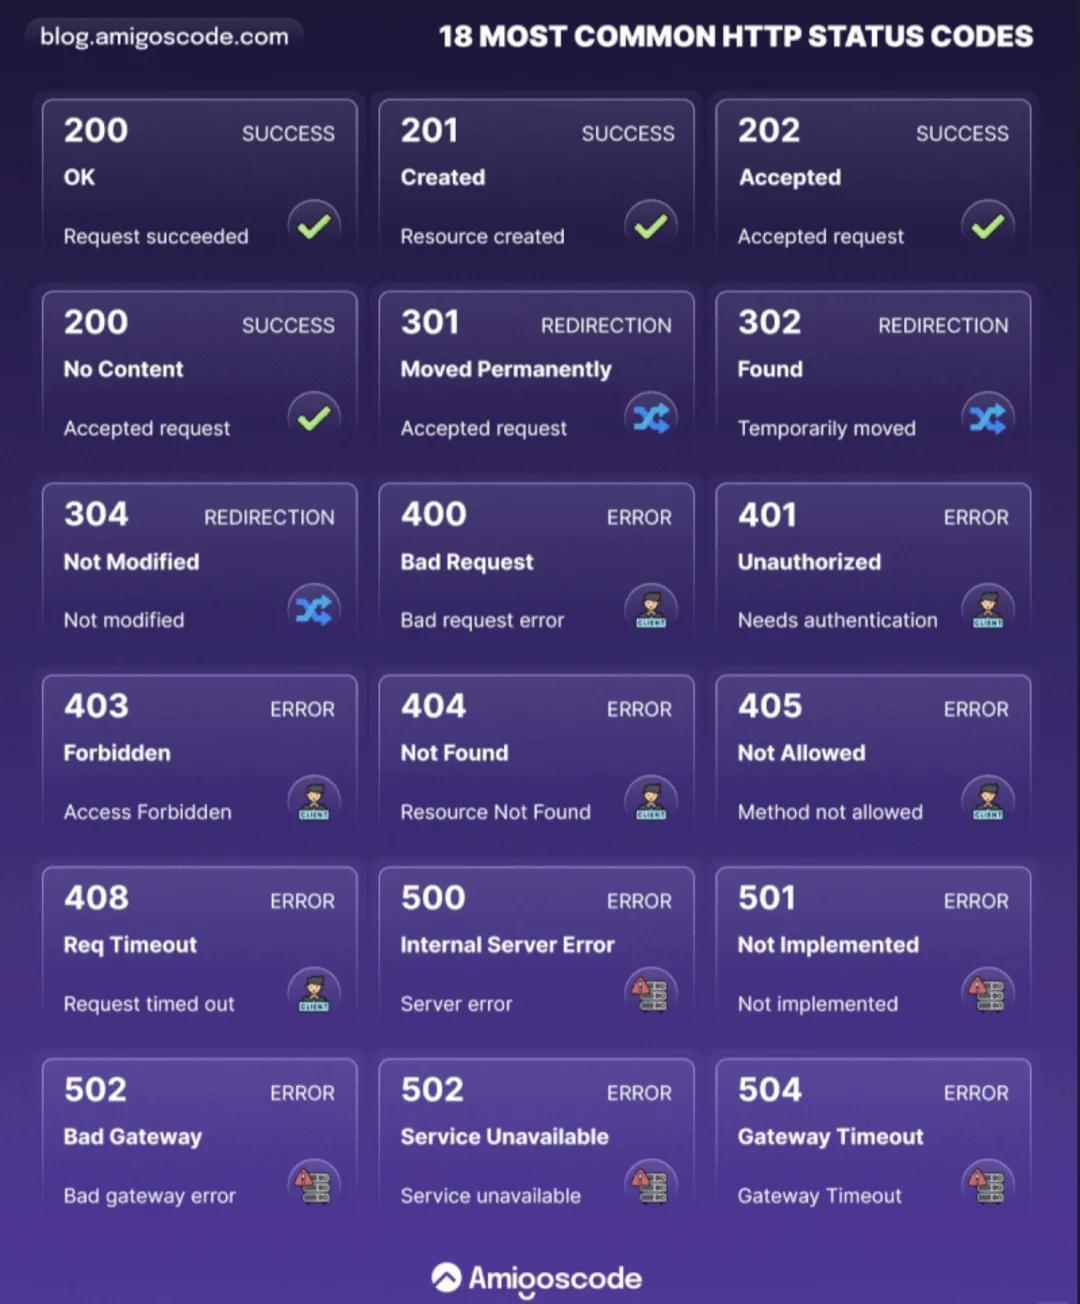
Task: Click the green checkmark on 200 OK card
Action: click(x=314, y=226)
